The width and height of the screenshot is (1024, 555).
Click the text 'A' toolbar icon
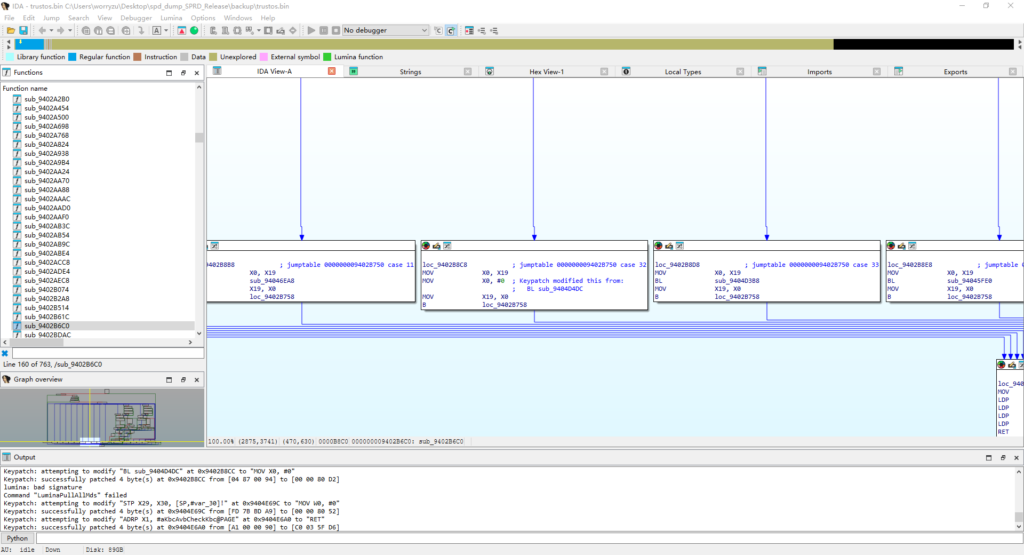tap(157, 31)
